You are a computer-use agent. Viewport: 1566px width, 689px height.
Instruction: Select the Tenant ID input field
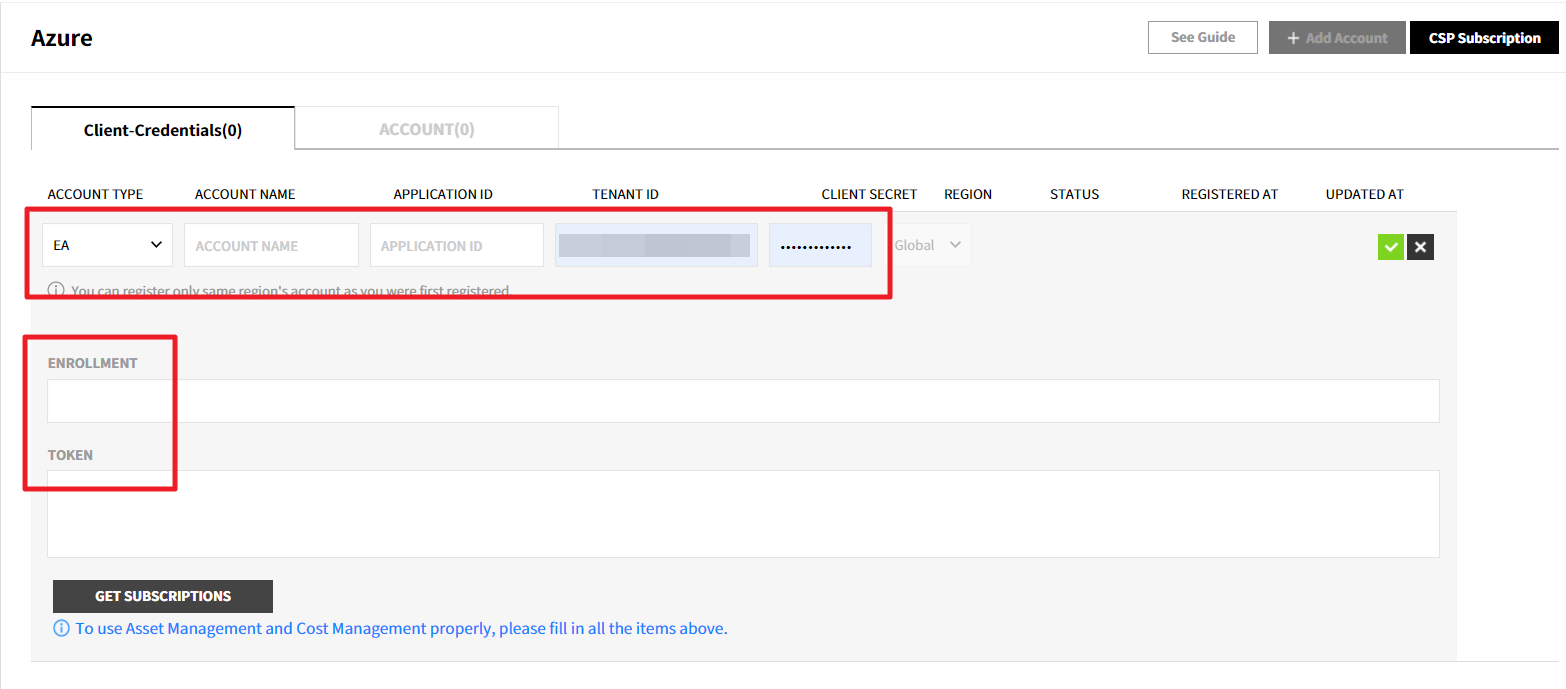[656, 245]
